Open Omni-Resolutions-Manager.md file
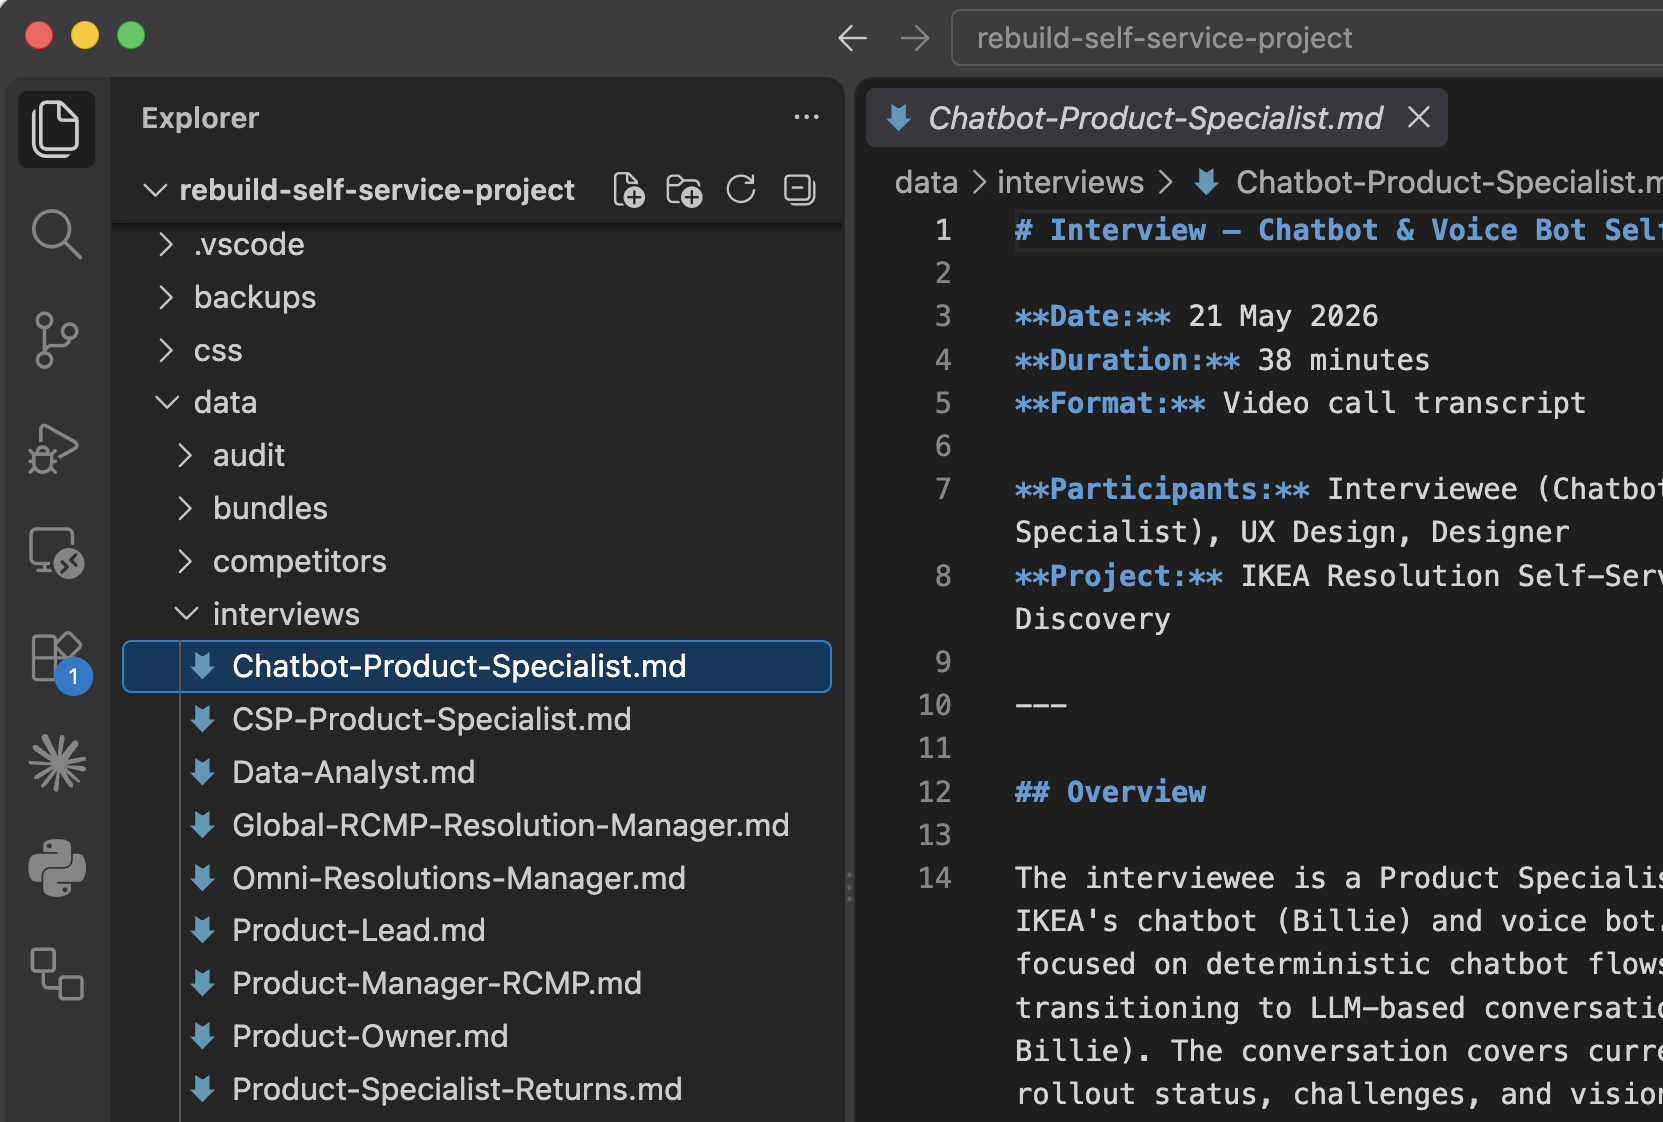Screen dimensions: 1663x1122 point(477,878)
